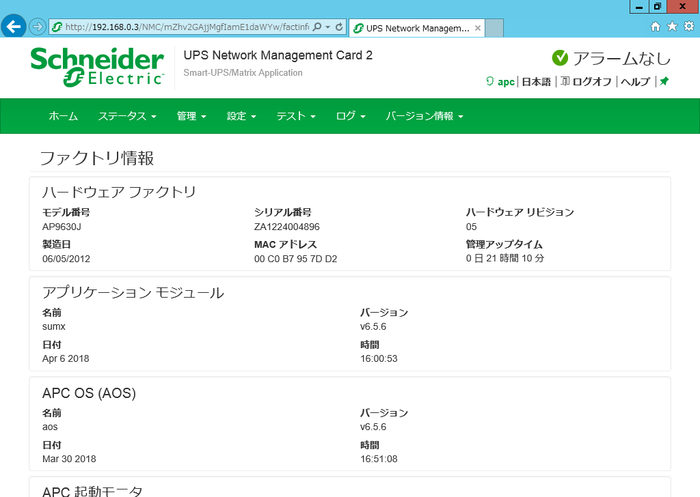Expand the テスト dropdown menu
Image resolution: width=700 pixels, height=497 pixels.
click(x=296, y=116)
